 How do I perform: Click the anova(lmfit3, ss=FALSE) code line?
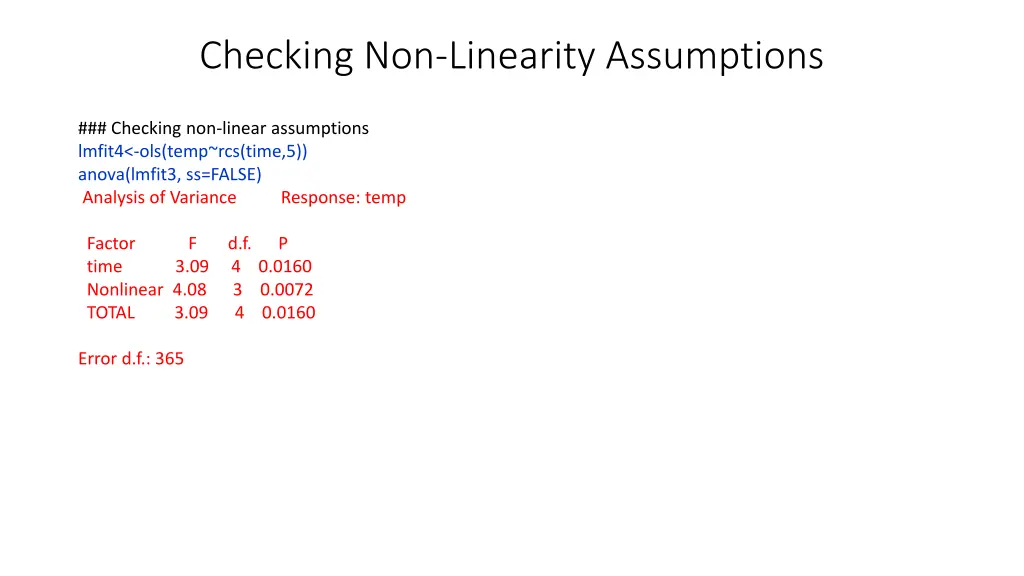170,174
